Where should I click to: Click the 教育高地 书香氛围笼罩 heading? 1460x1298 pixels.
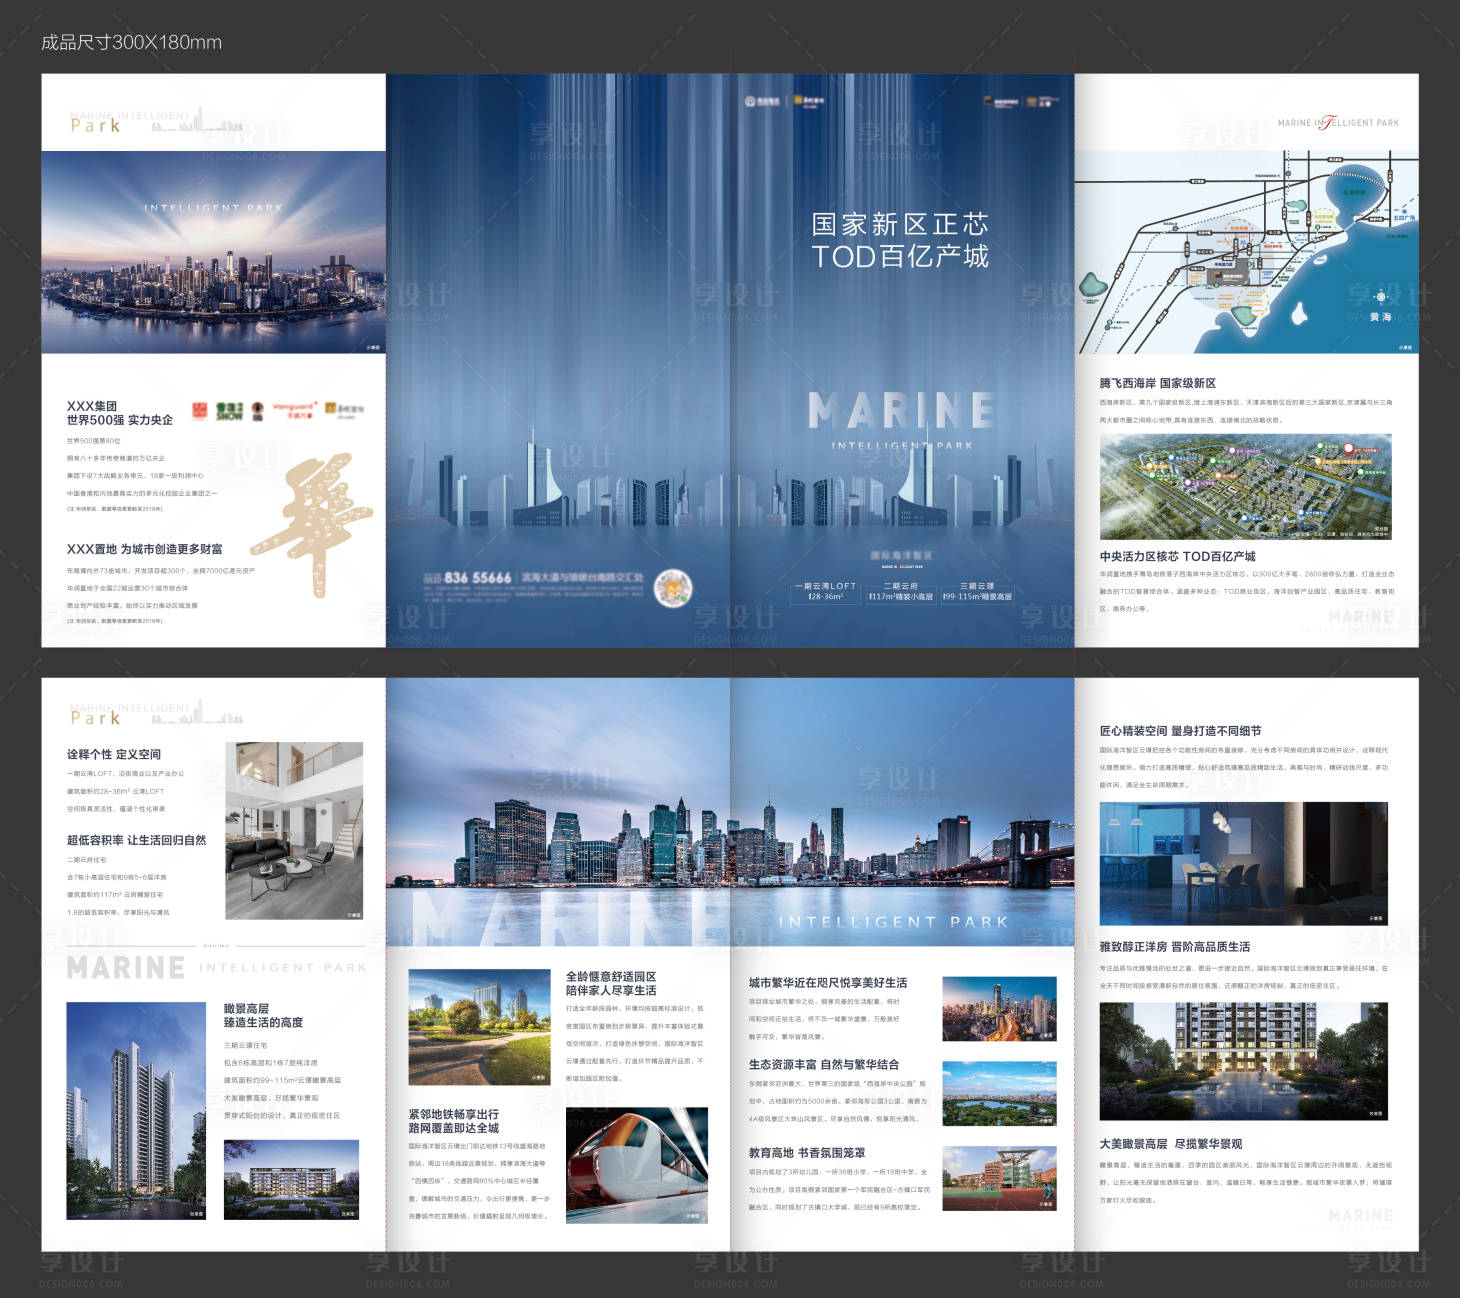click(x=807, y=1153)
